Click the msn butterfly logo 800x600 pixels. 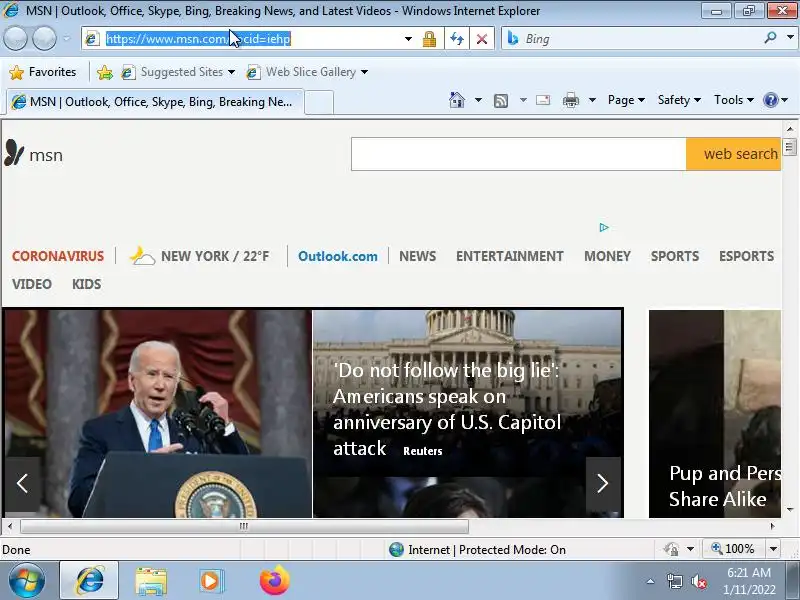(34, 153)
